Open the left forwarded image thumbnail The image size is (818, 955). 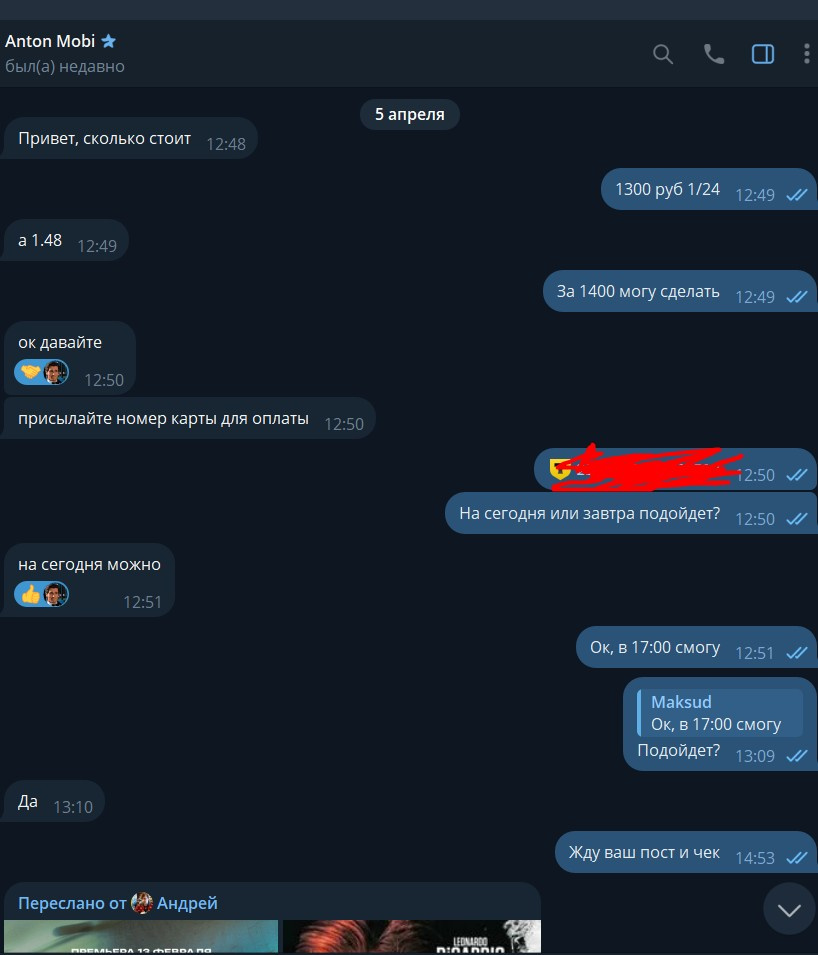(141, 937)
